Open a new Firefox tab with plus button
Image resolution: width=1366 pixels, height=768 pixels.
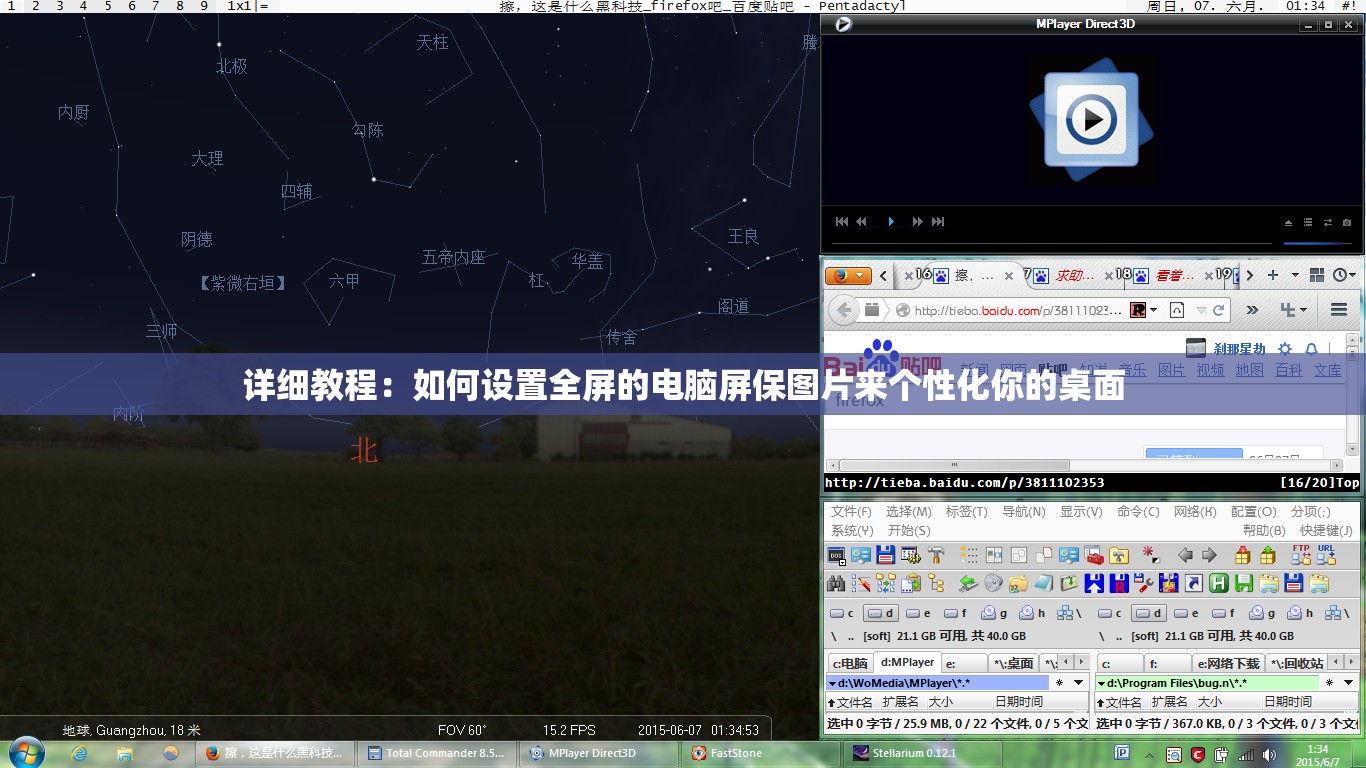coord(1273,275)
